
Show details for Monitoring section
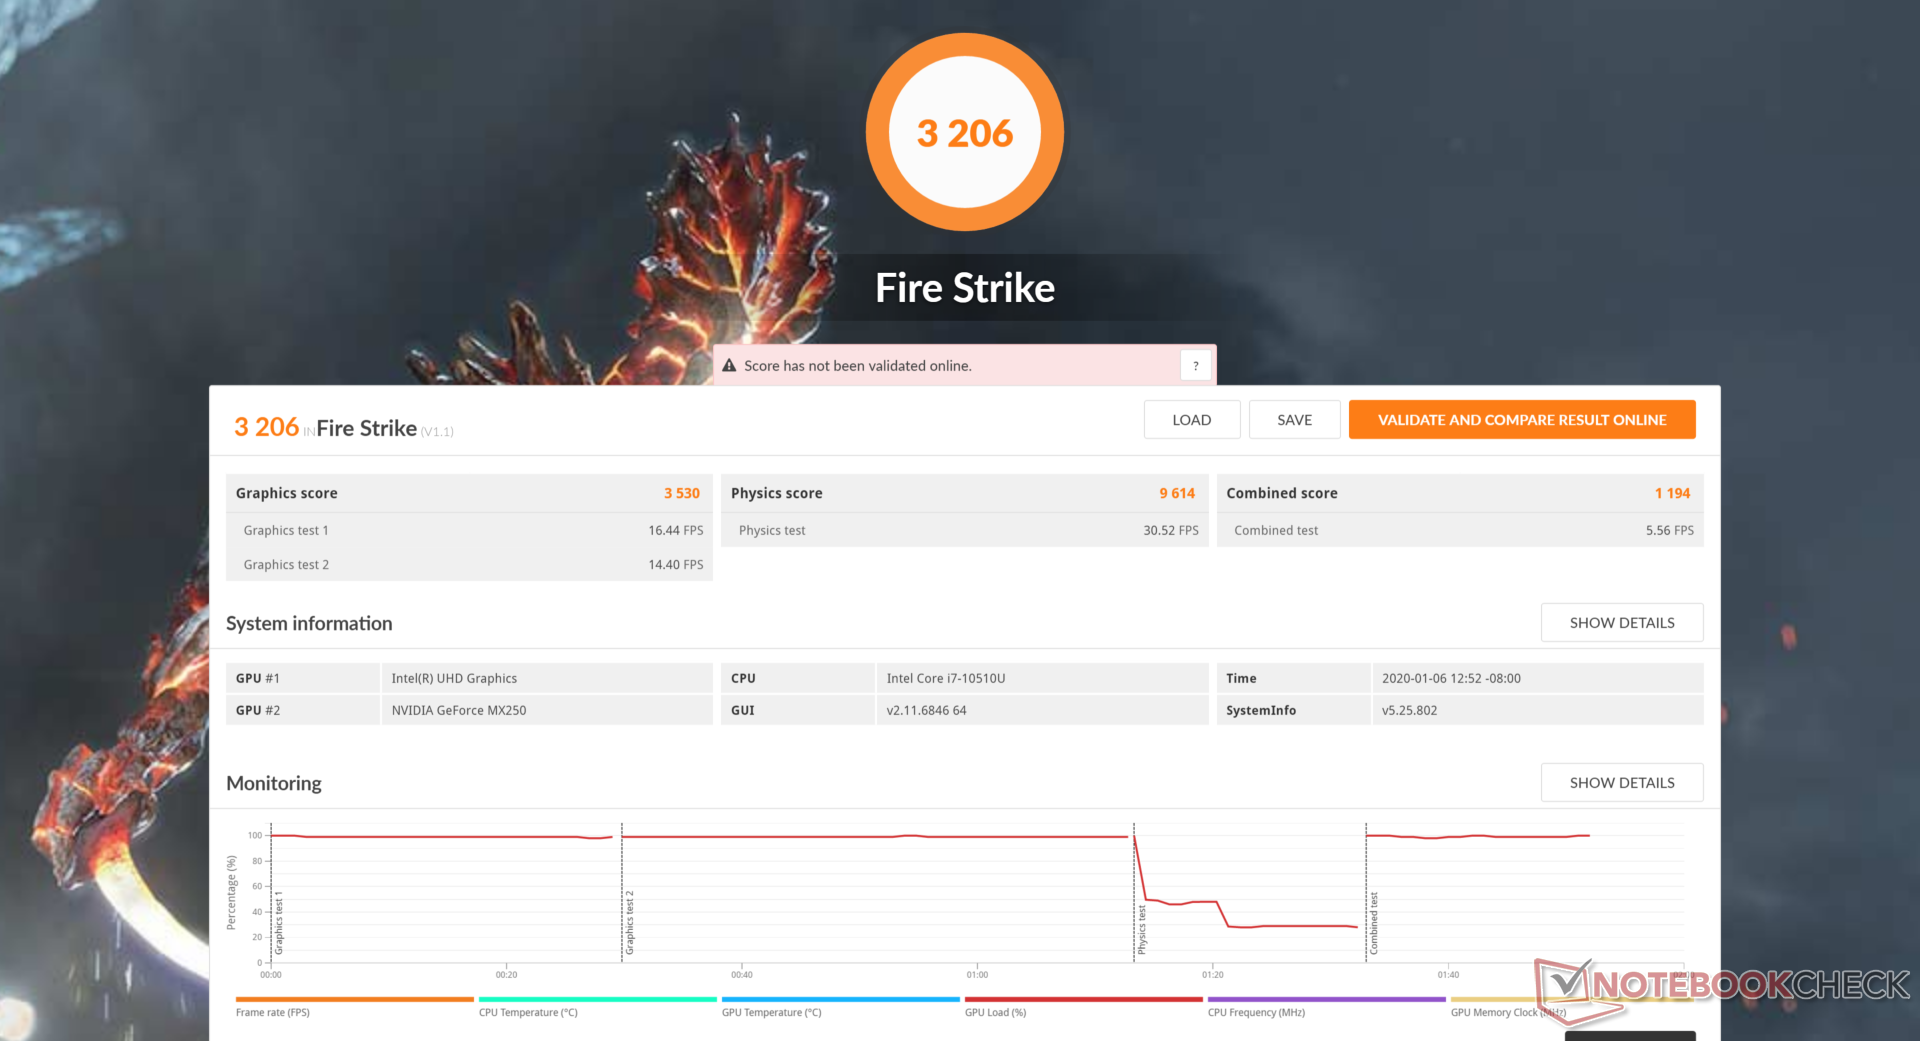tap(1621, 783)
